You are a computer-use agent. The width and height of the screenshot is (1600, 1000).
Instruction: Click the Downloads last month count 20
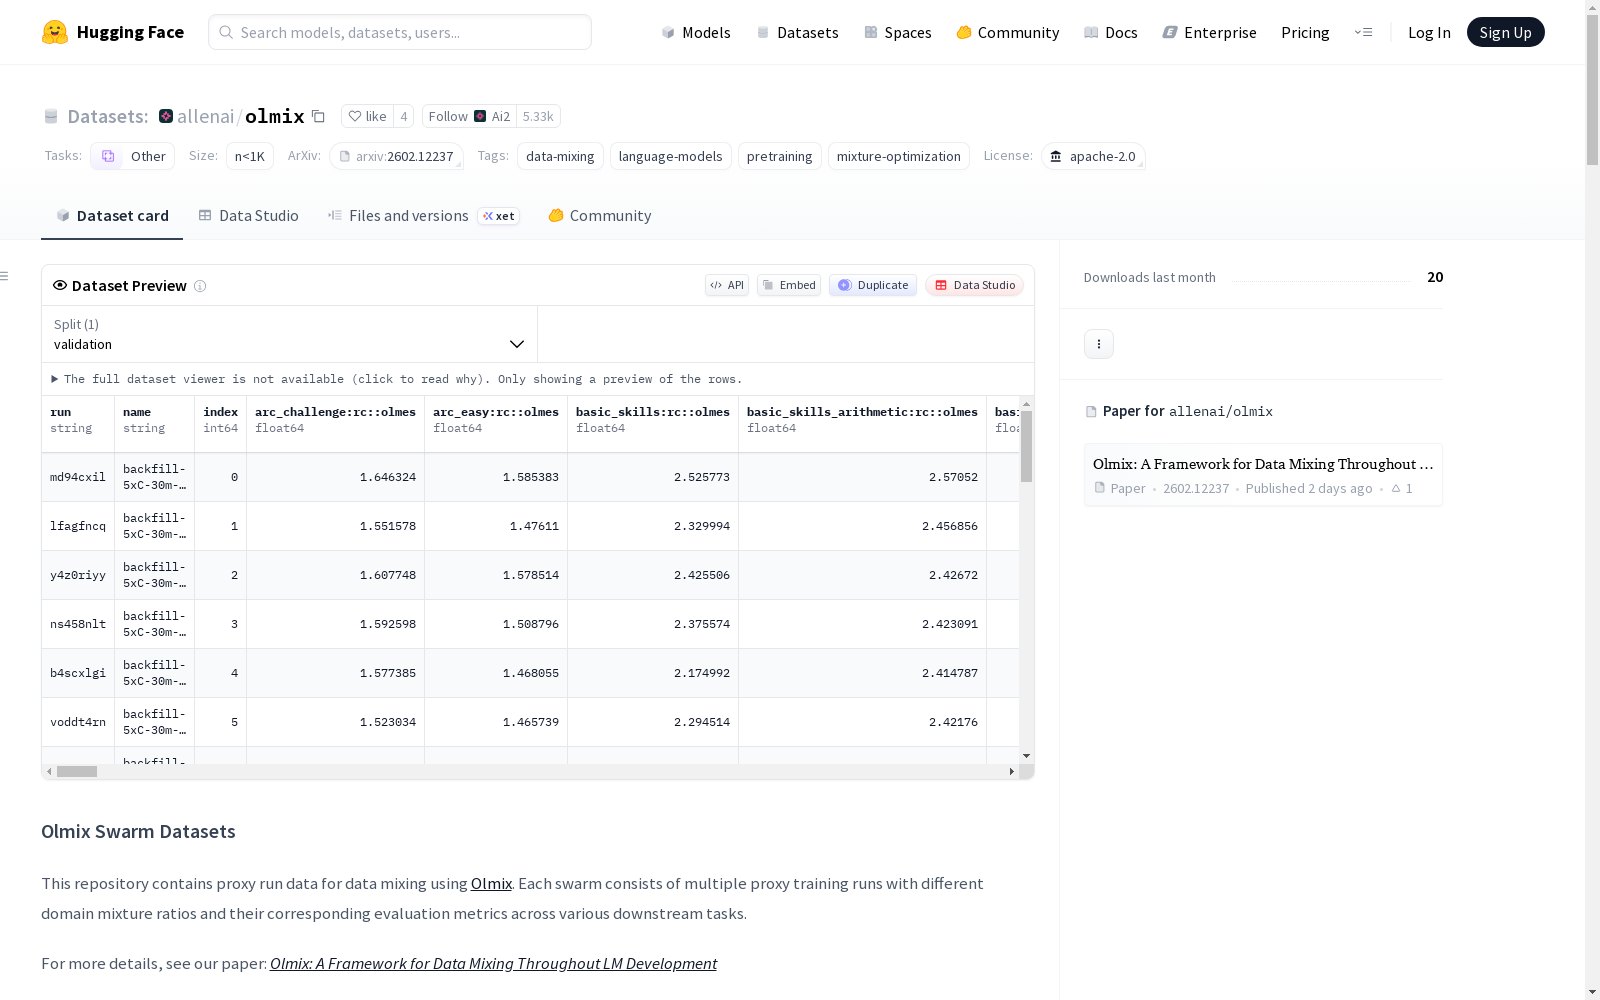coord(1435,277)
